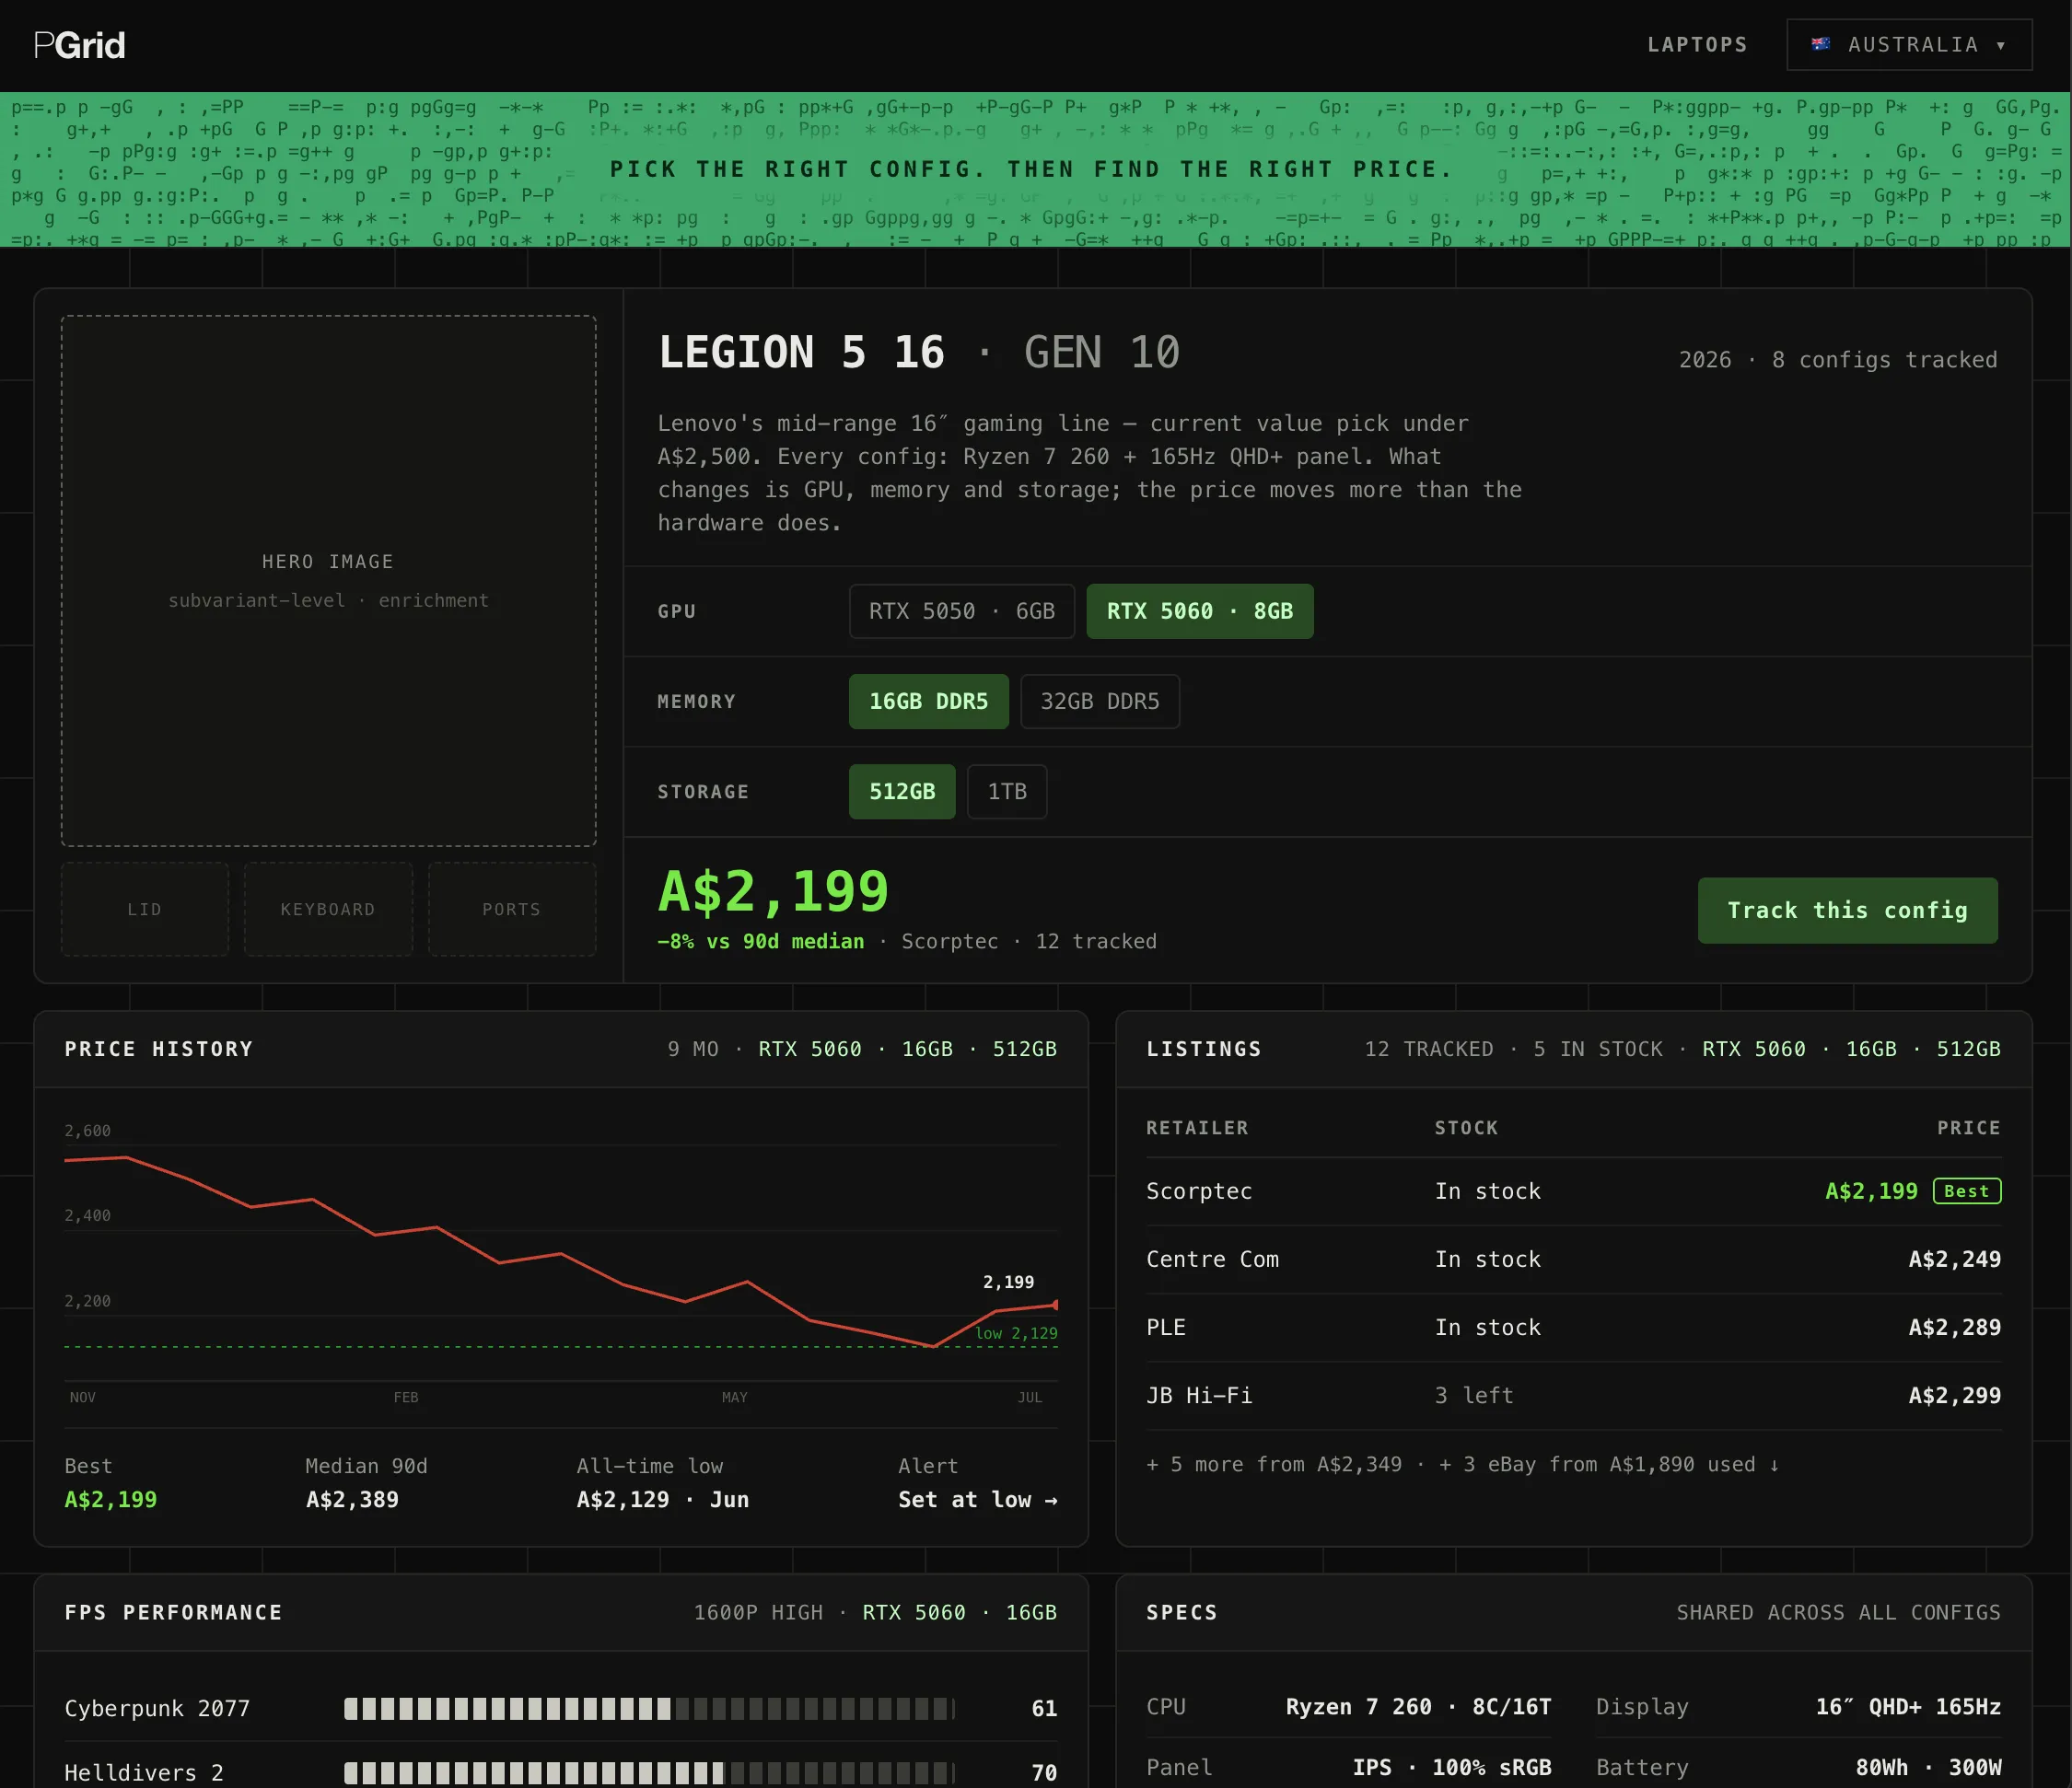Click the Set at low alert link

point(977,1499)
